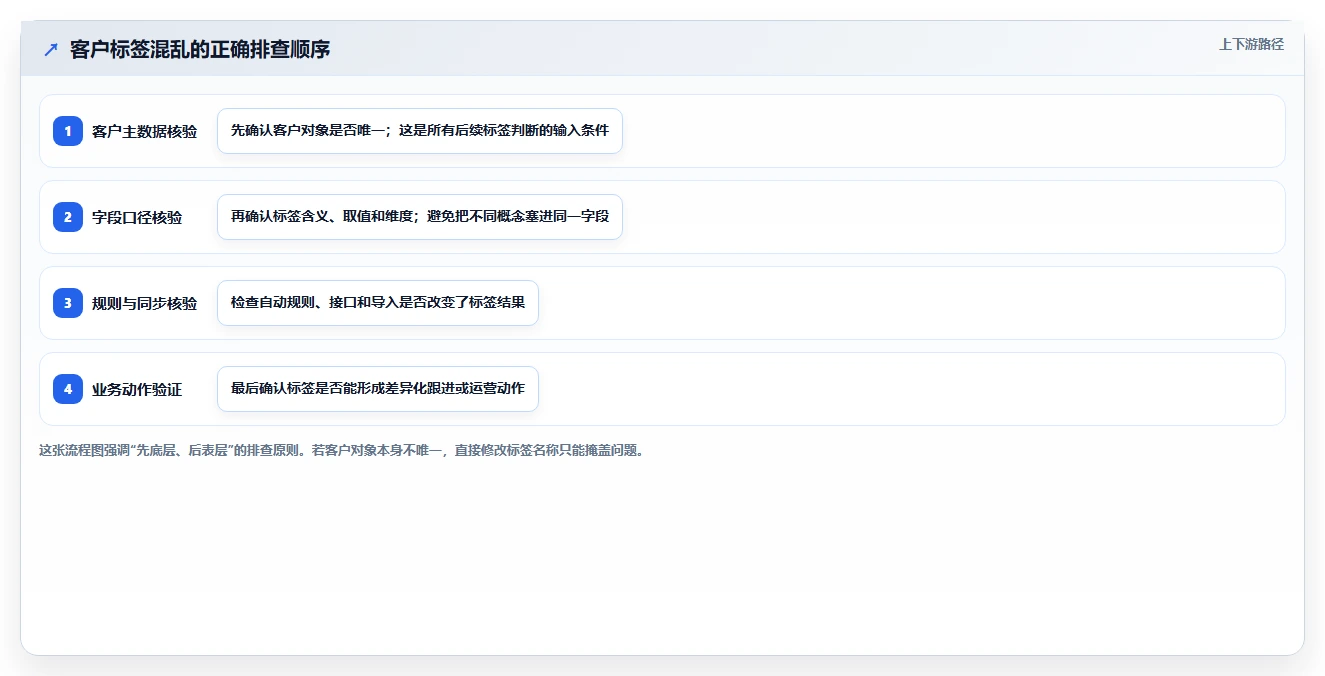The image size is (1325, 676).
Task: Select step number 4 badge
Action: pos(68,389)
